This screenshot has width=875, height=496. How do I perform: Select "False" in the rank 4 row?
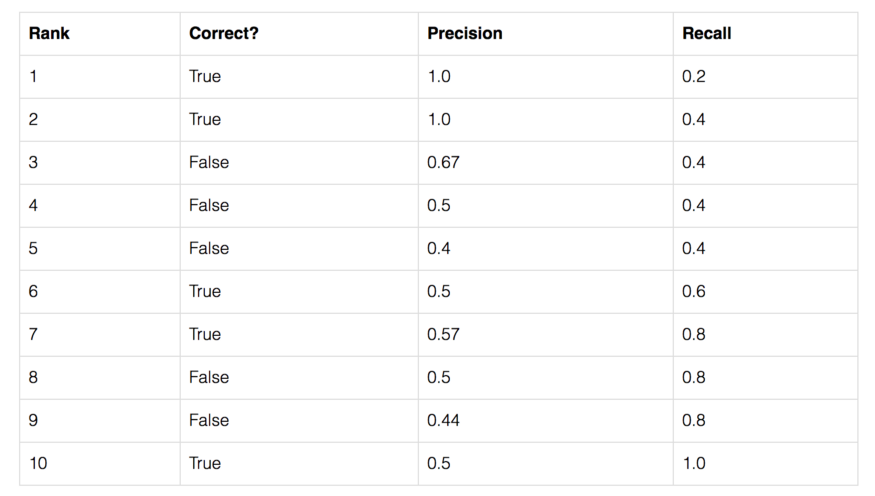click(208, 205)
